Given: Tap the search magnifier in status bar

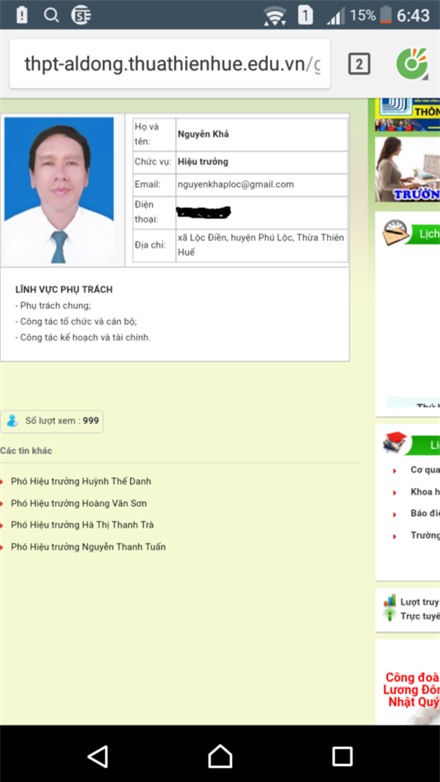Looking at the screenshot, I should 51,15.
